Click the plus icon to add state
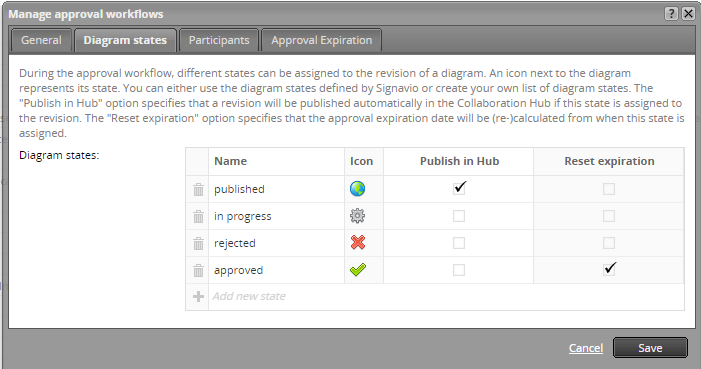Image resolution: width=701 pixels, height=369 pixels. tap(198, 296)
